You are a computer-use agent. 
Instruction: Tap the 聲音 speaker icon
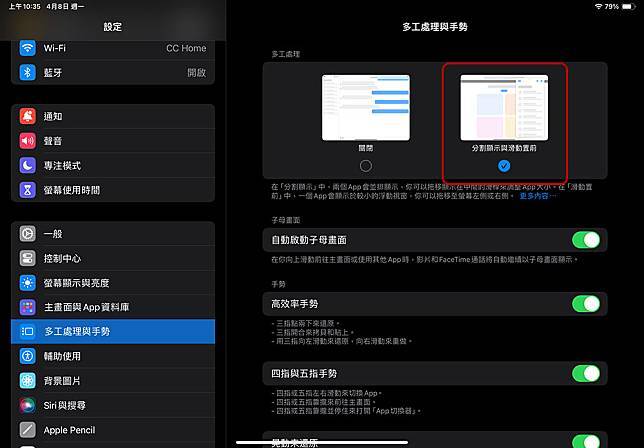tap(28, 141)
